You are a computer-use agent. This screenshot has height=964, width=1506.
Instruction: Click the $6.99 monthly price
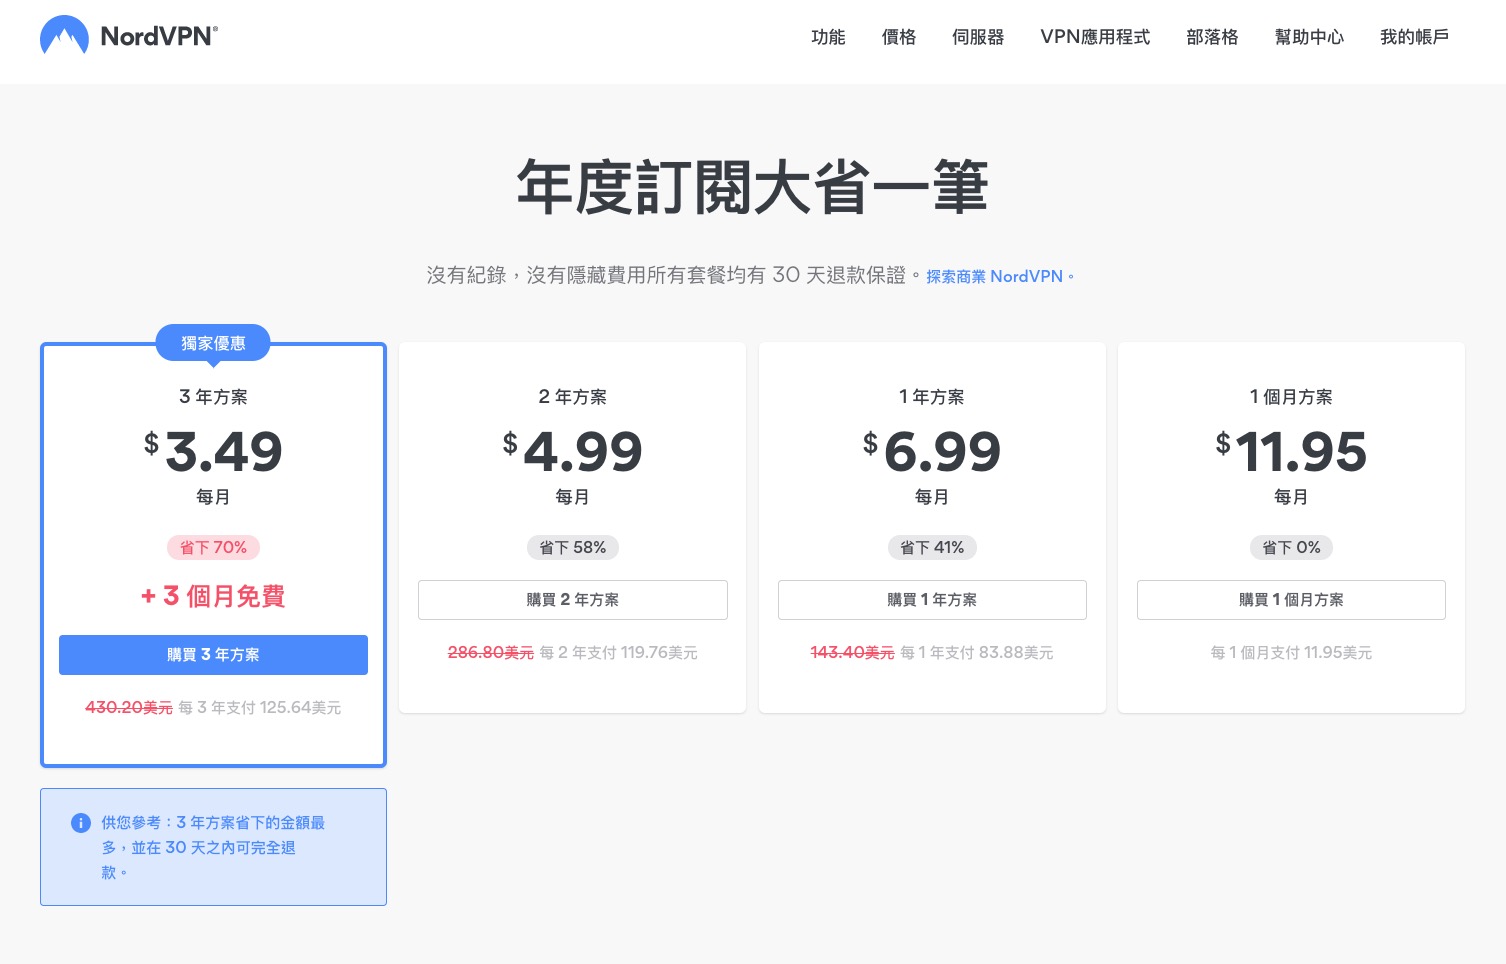point(932,451)
